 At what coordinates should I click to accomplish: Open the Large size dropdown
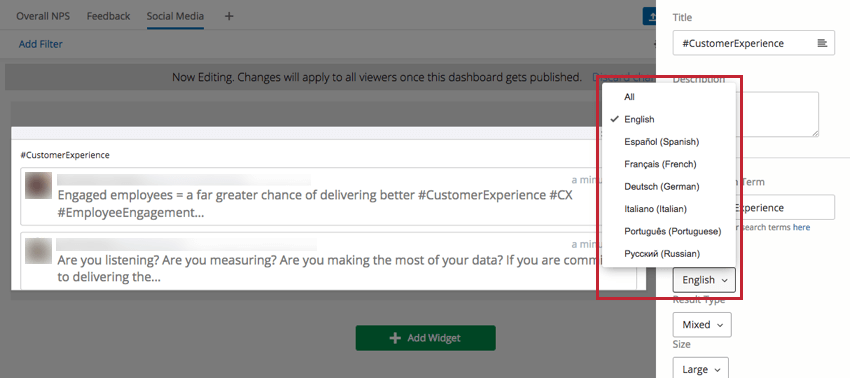701,368
